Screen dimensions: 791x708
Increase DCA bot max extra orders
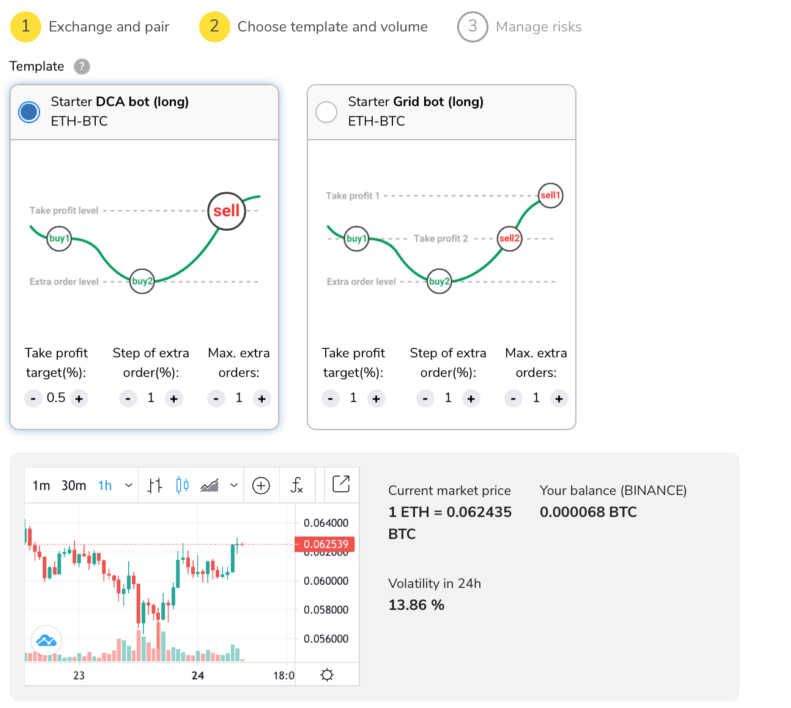(x=262, y=399)
